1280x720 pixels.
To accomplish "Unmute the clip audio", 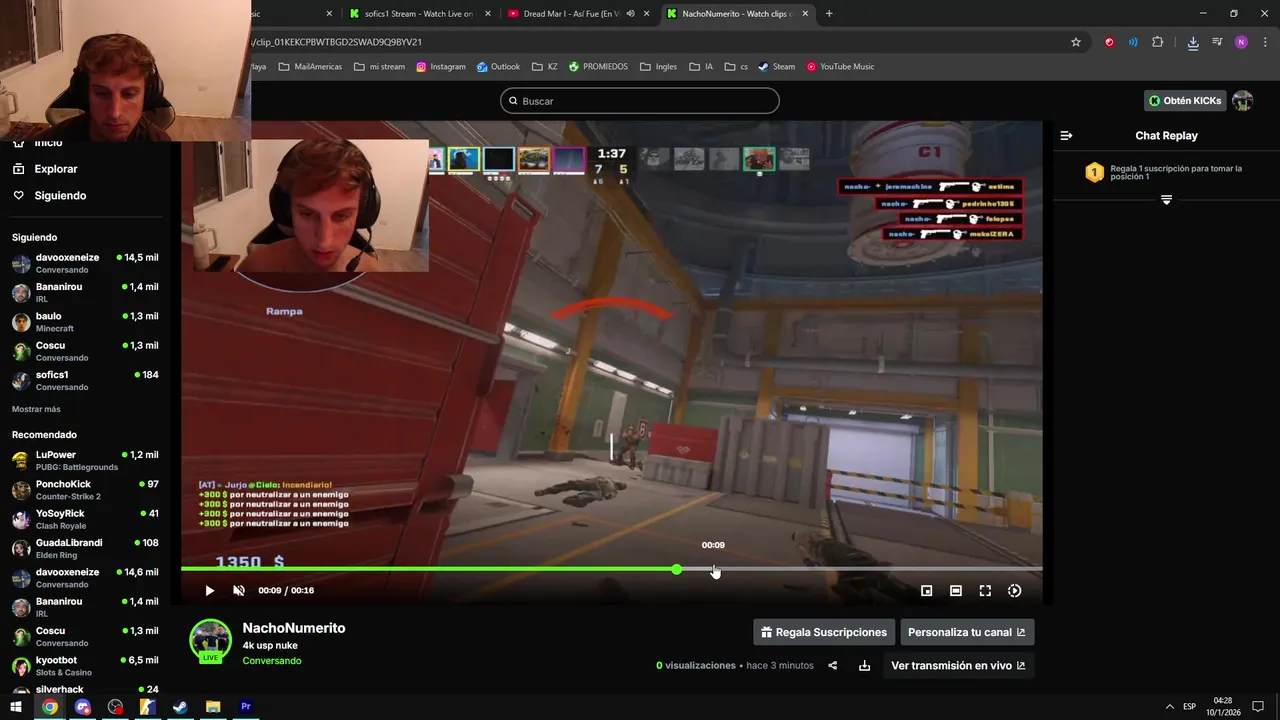I will click(x=239, y=591).
